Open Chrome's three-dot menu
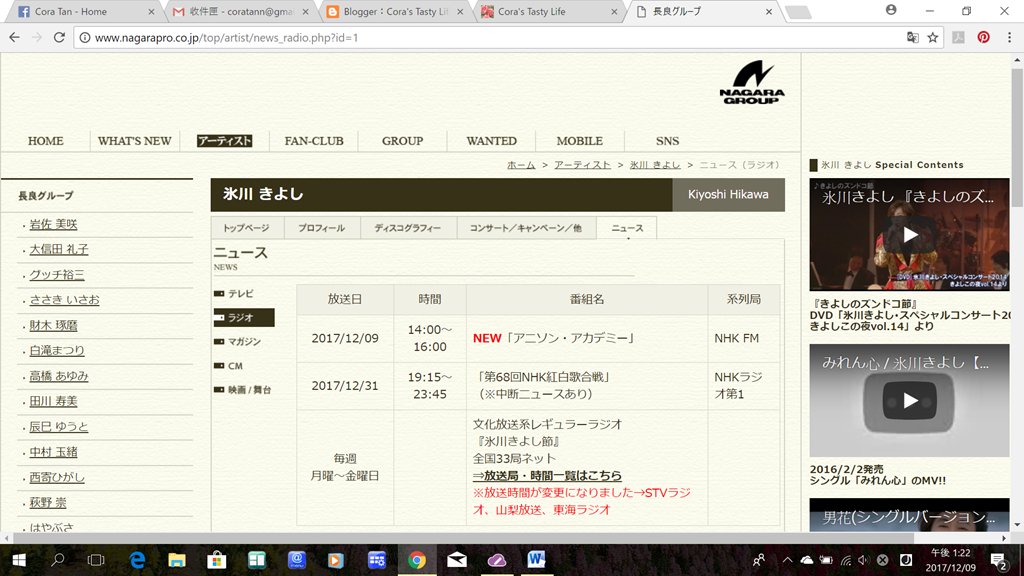 pos(1010,37)
